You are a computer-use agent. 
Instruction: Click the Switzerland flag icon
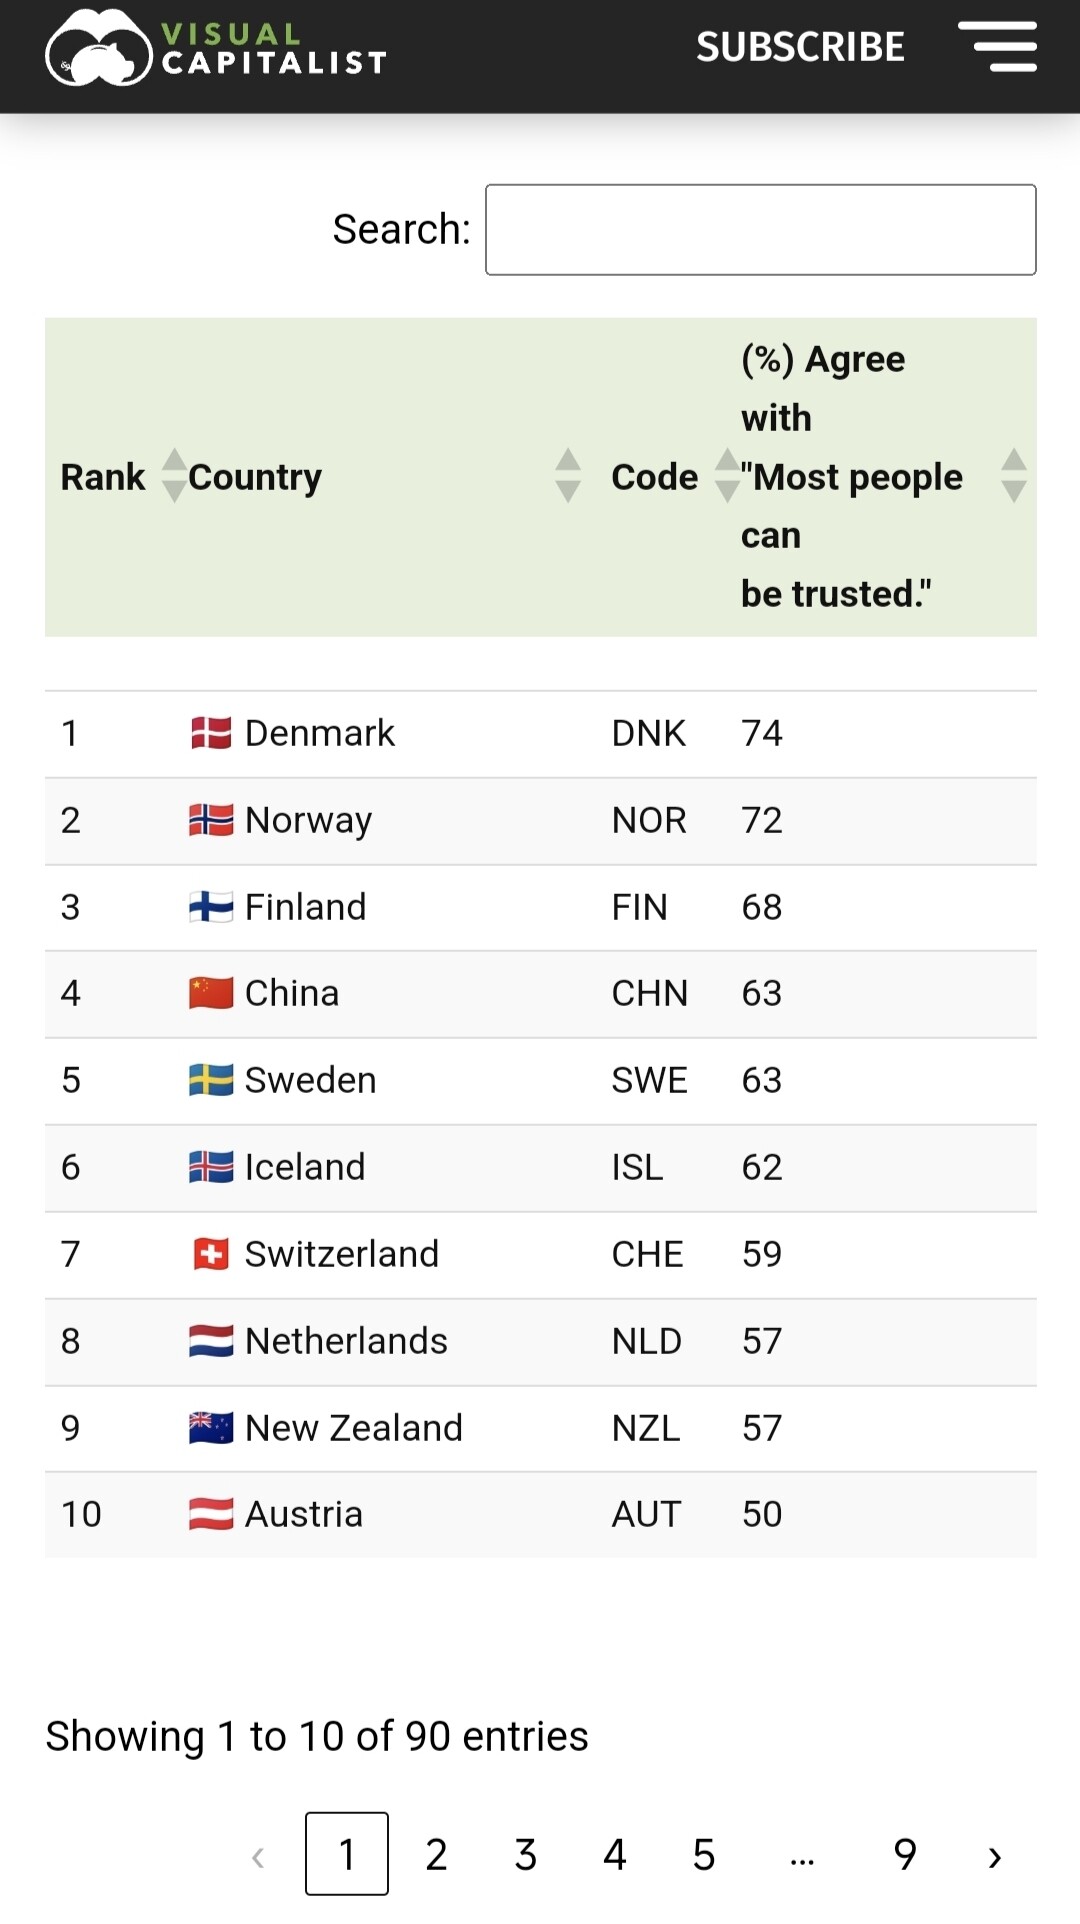[211, 1254]
